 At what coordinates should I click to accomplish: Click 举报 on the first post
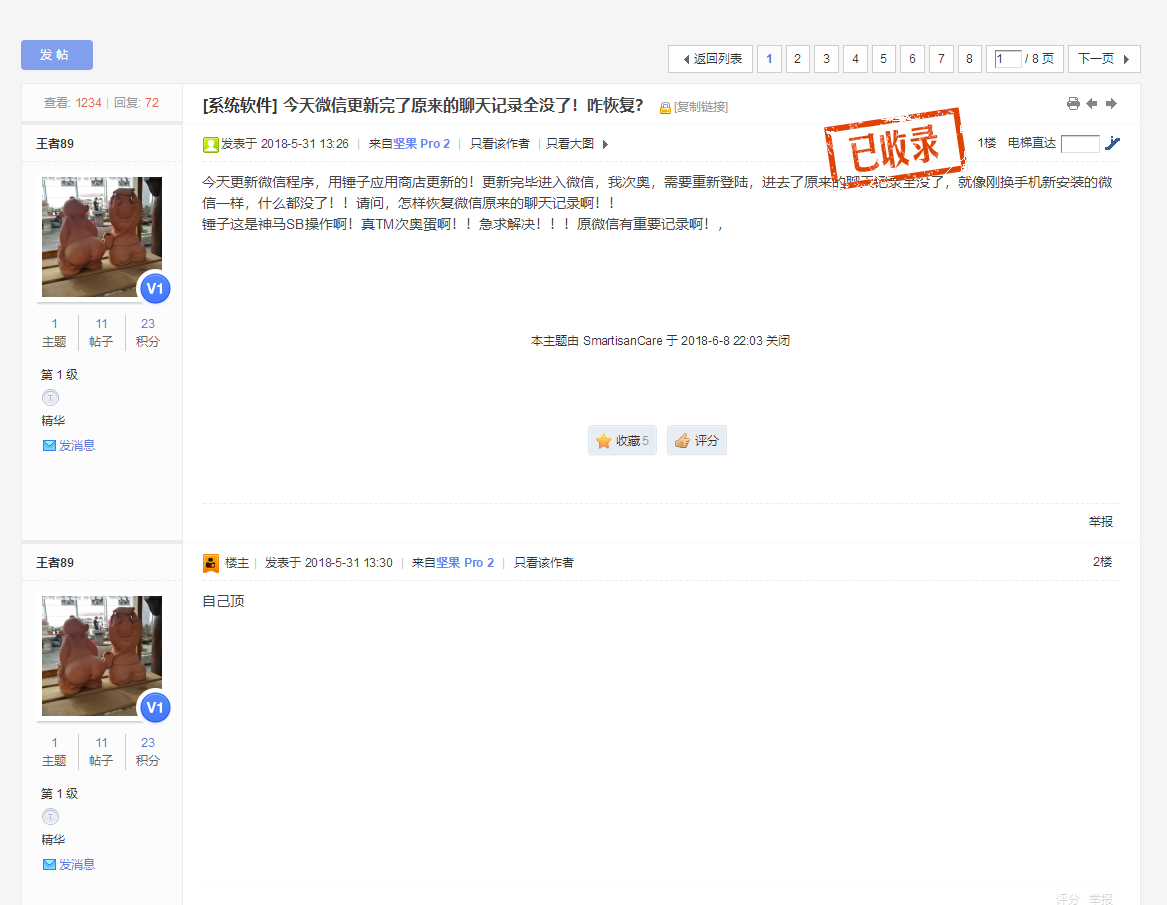point(1101,522)
